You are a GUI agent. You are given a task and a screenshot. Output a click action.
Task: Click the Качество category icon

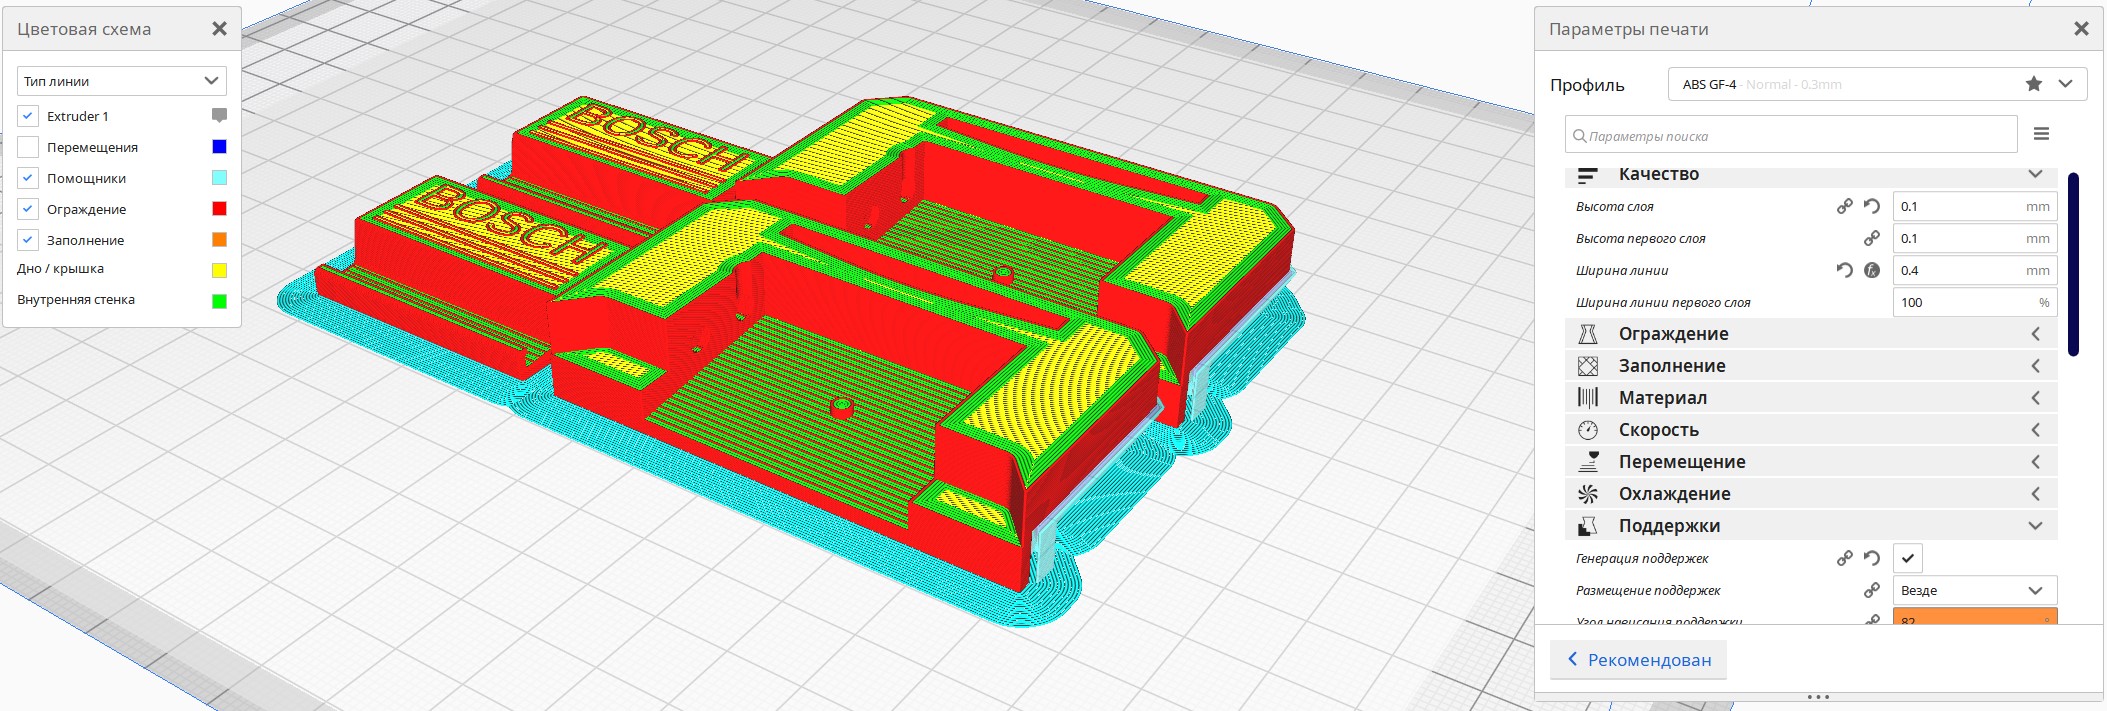[x=1587, y=175]
